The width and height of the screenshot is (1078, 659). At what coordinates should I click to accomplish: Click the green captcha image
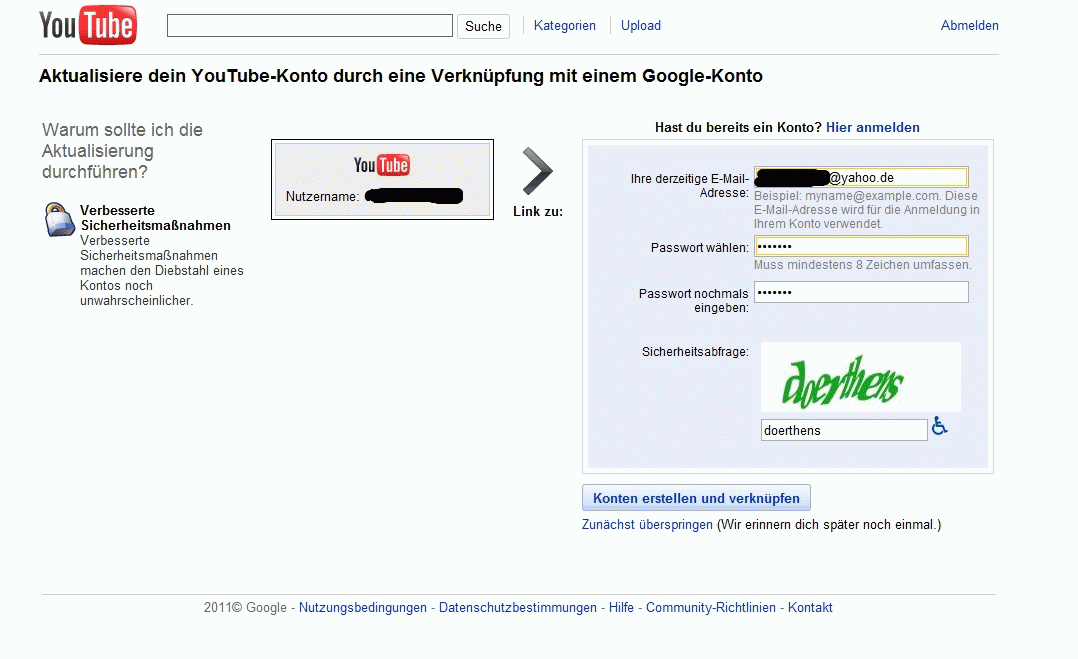pyautogui.click(x=860, y=377)
